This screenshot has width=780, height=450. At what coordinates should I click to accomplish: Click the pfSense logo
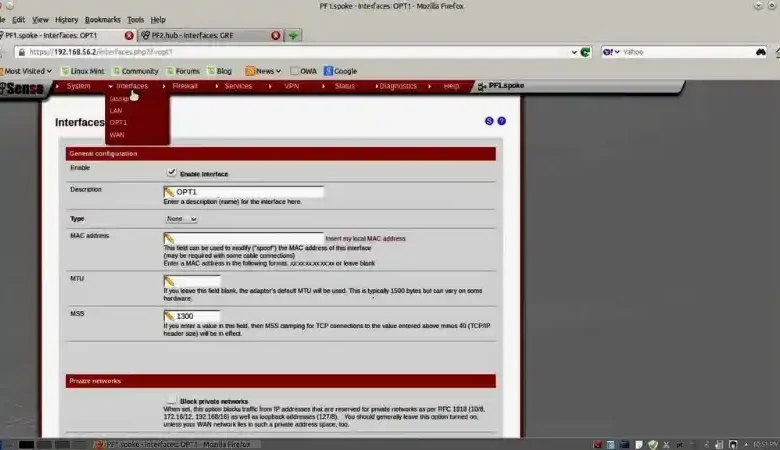[x=22, y=89]
